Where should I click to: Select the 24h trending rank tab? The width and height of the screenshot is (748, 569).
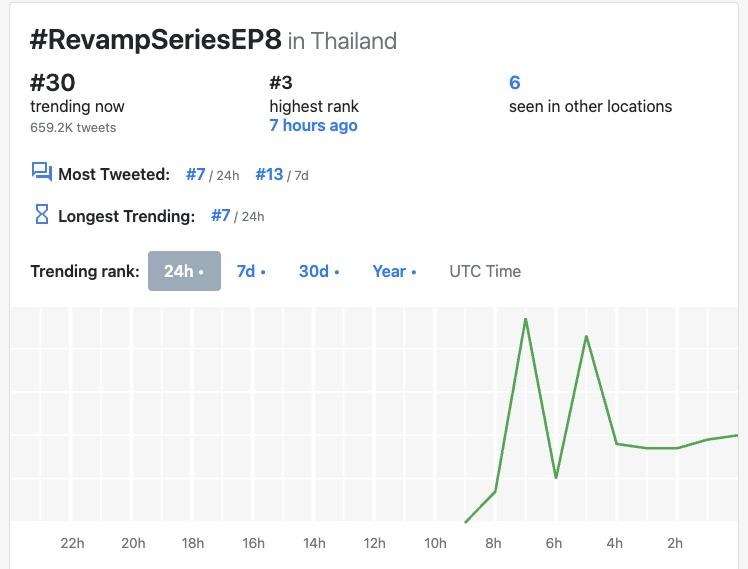pos(184,271)
